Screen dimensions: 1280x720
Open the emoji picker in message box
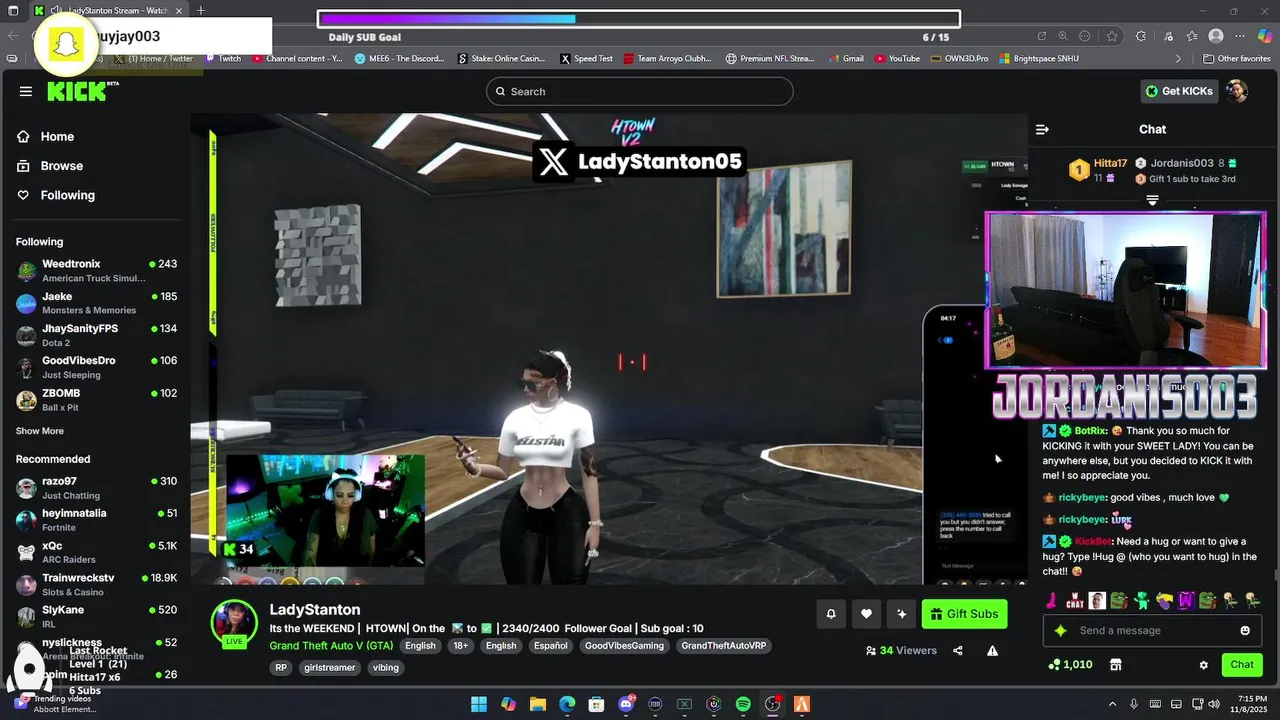[1245, 631]
